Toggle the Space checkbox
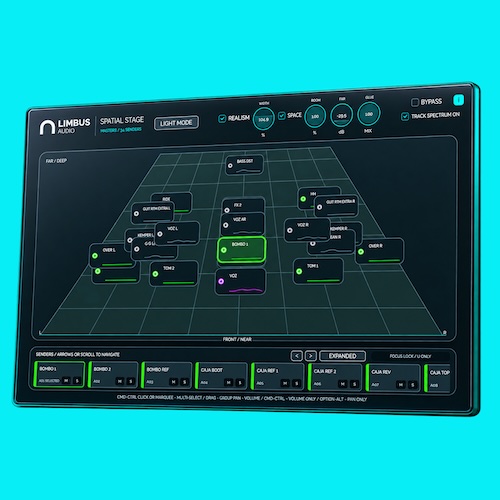 (282, 116)
